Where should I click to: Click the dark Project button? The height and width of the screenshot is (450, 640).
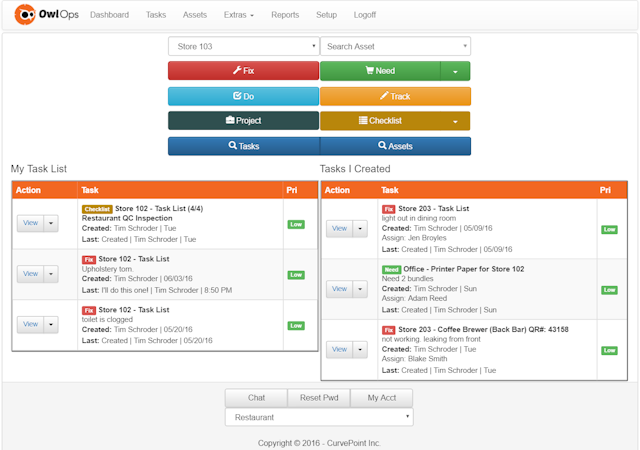point(244,121)
